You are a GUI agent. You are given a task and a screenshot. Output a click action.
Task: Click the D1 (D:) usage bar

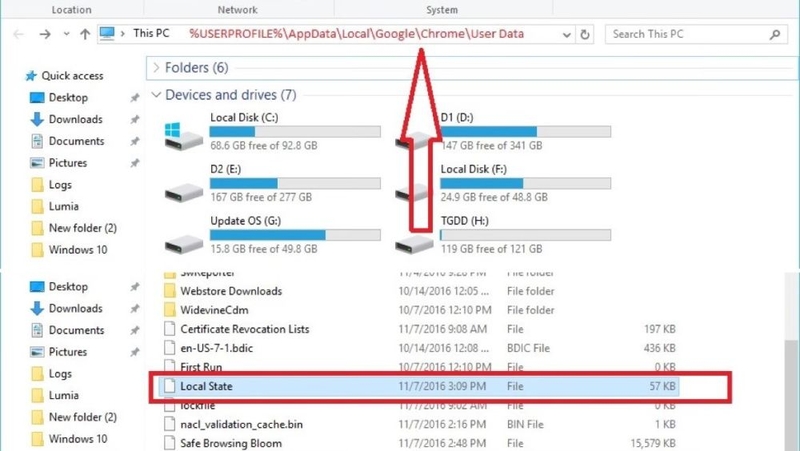(x=526, y=132)
